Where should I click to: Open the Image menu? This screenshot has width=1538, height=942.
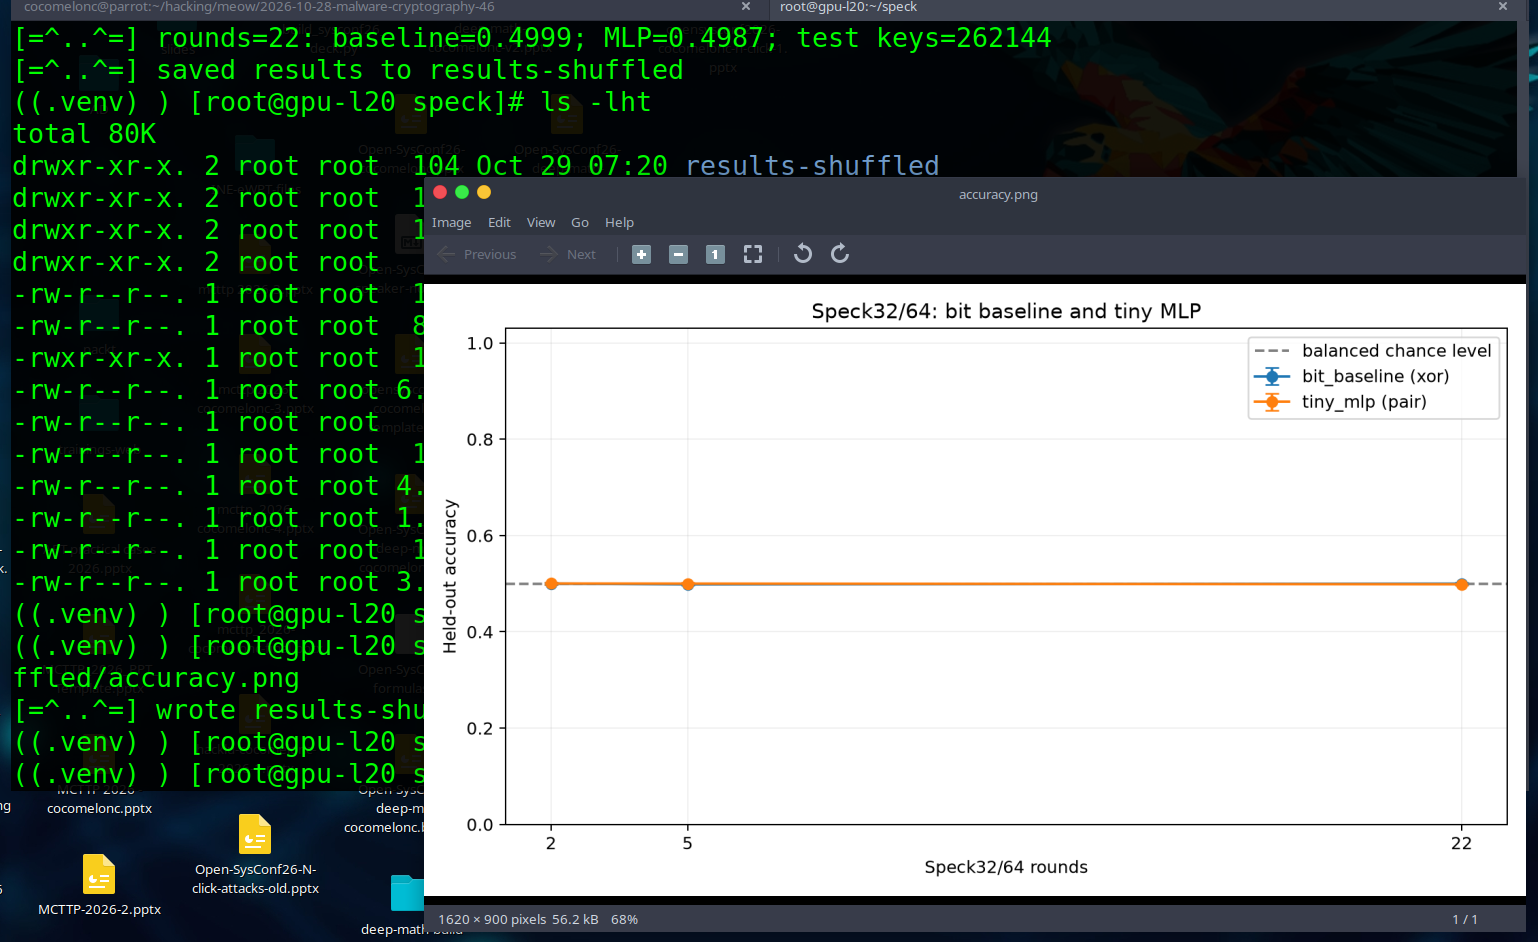(x=451, y=222)
